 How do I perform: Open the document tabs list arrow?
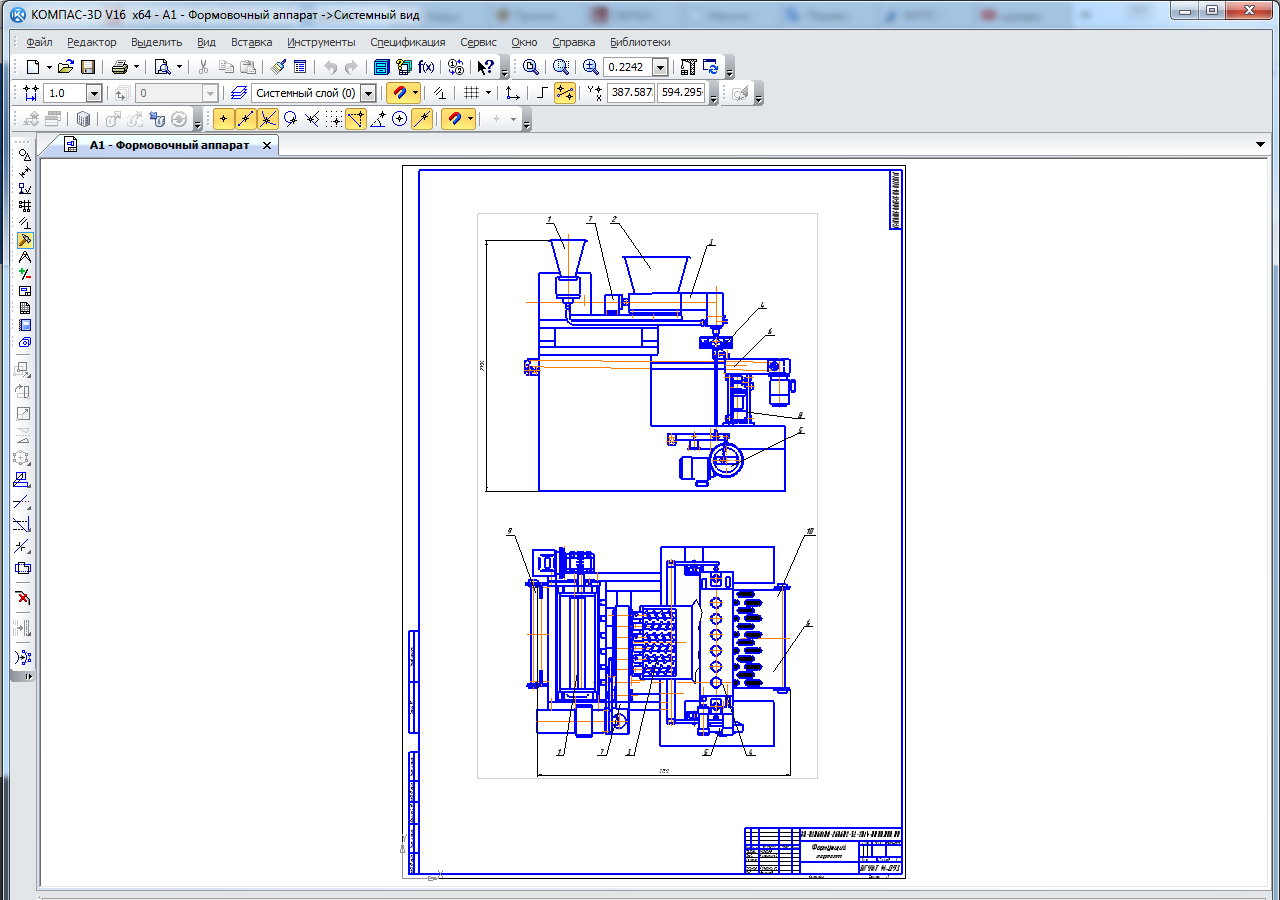(1260, 145)
